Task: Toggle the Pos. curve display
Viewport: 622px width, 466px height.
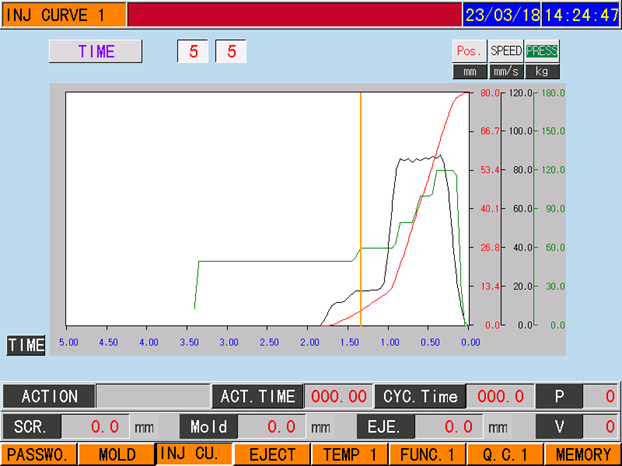Action: tap(468, 51)
